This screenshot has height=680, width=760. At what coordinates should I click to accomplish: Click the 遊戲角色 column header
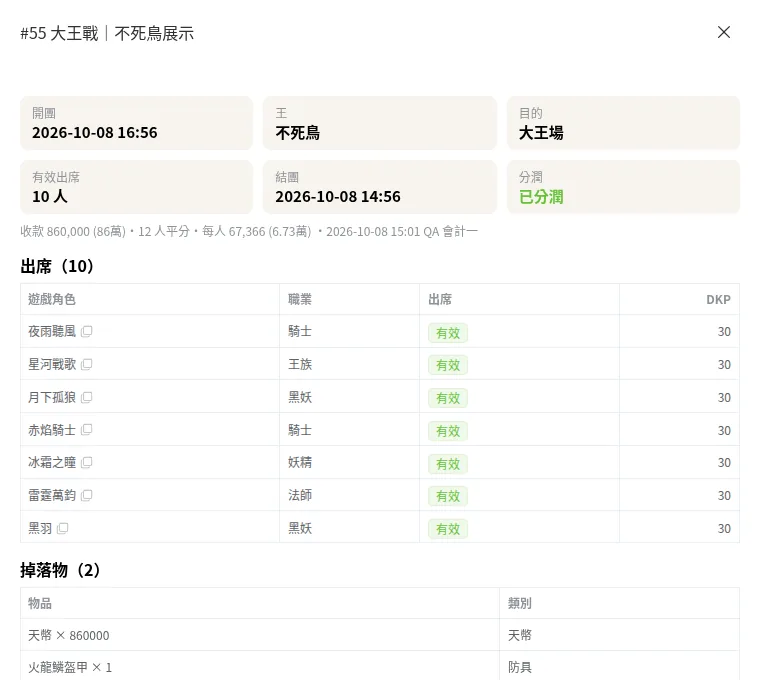tap(52, 300)
